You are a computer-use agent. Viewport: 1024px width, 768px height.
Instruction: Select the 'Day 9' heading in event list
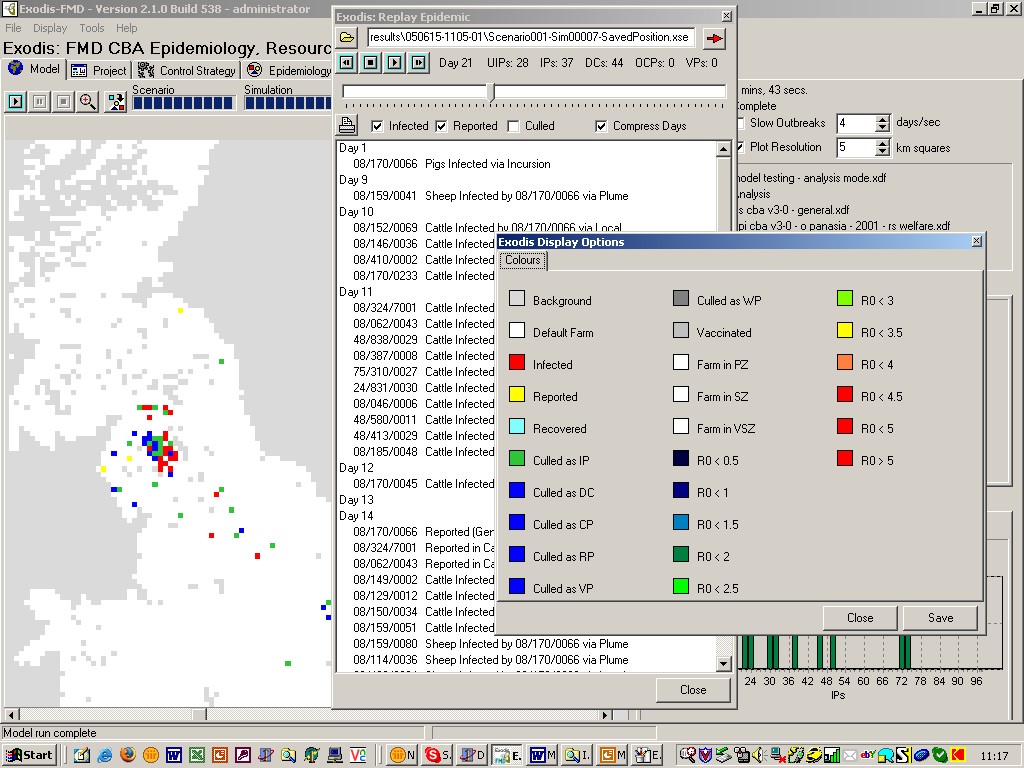(x=353, y=180)
